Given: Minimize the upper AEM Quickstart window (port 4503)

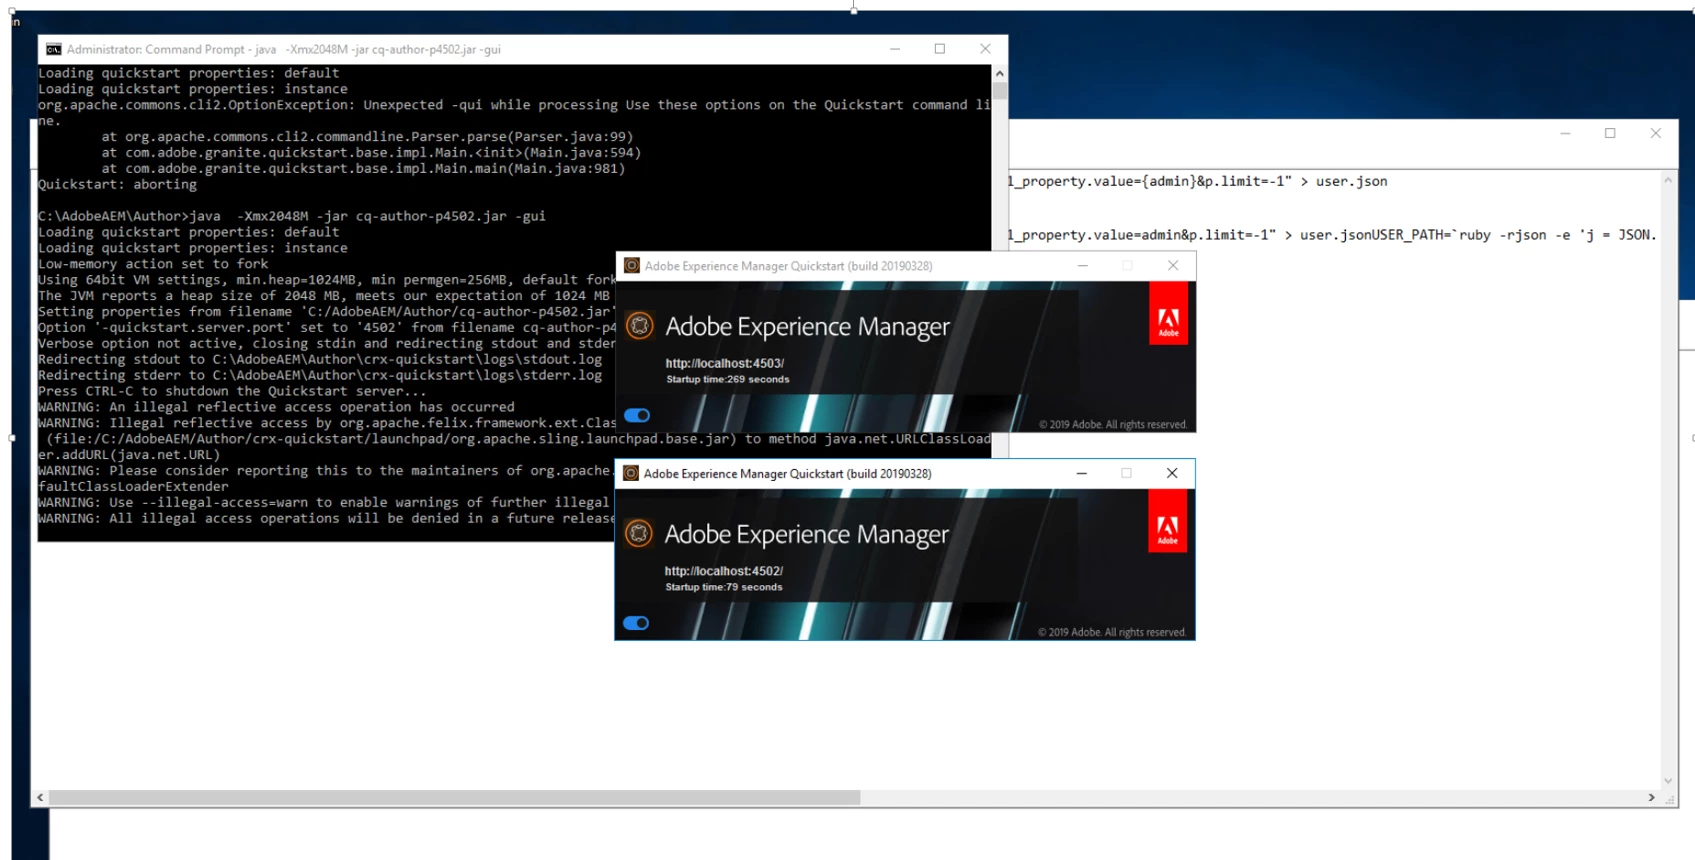Looking at the screenshot, I should [1083, 266].
